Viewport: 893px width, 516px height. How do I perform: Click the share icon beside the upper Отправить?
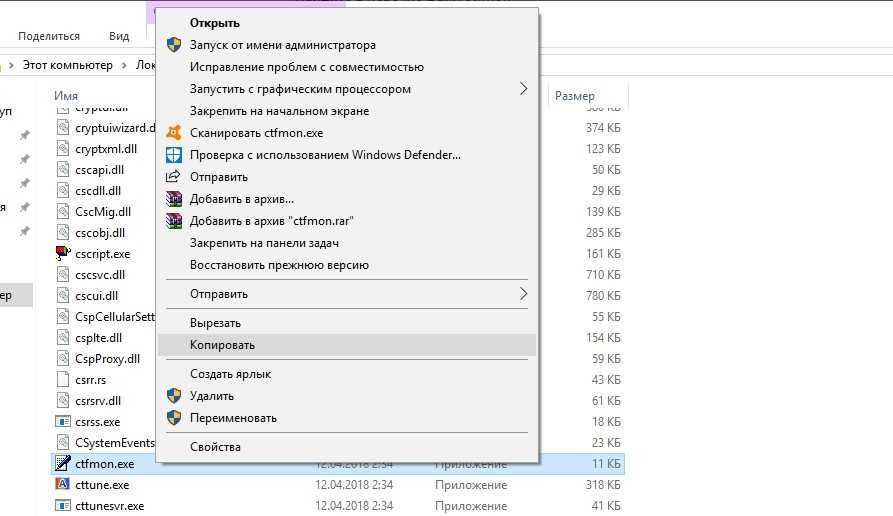coord(173,177)
